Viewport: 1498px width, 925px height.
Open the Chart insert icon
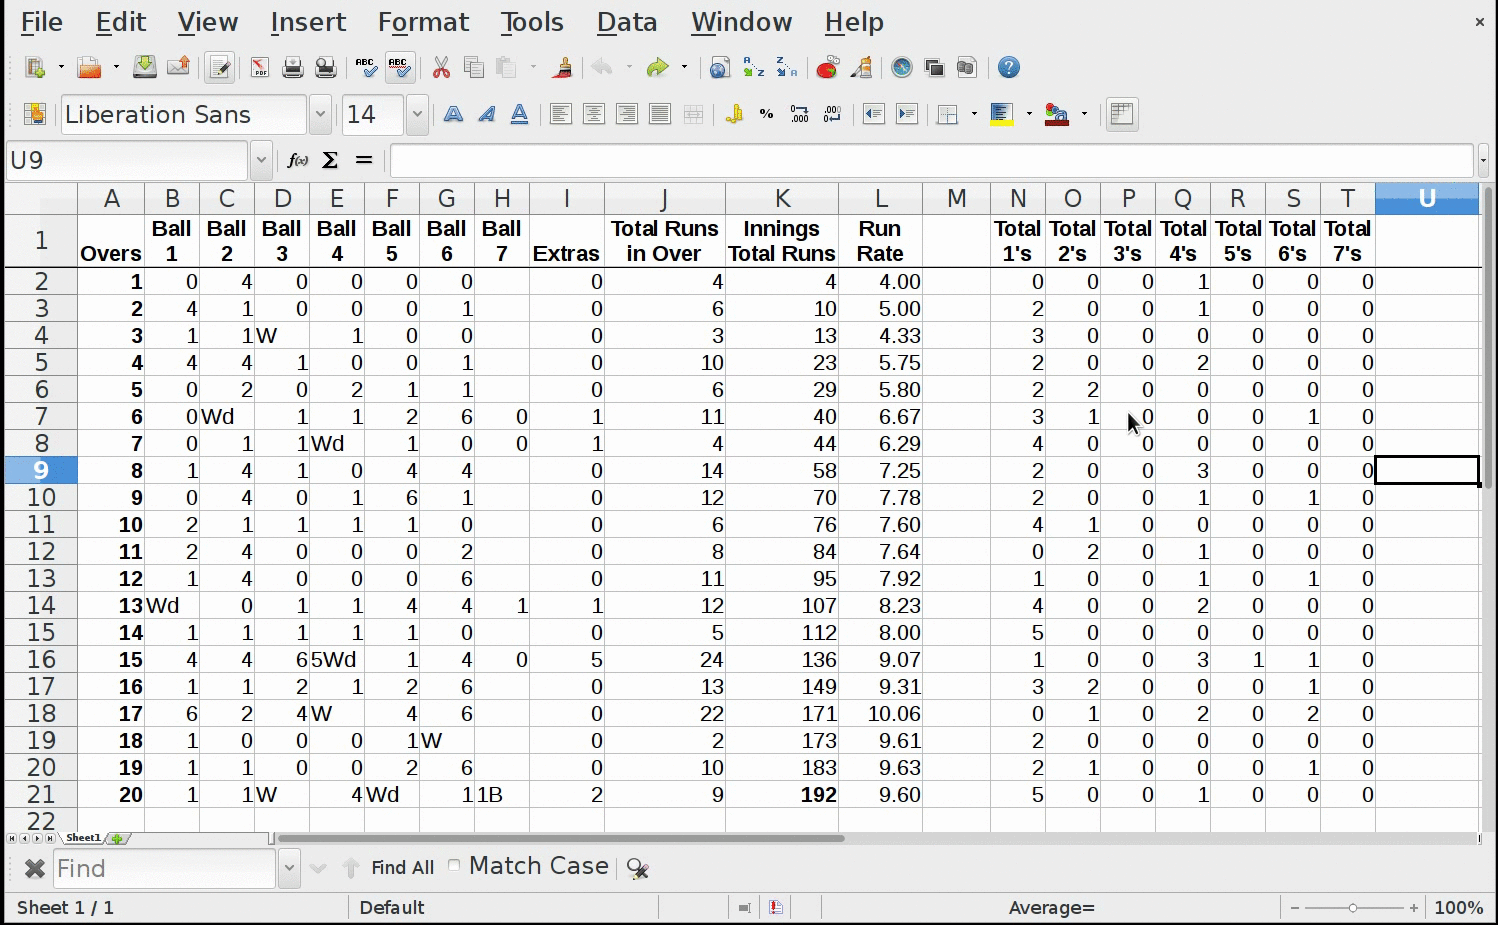[x=827, y=68]
